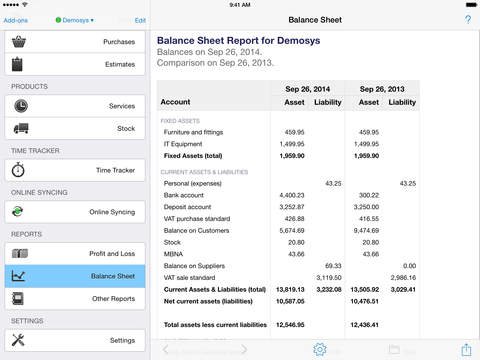Image resolution: width=480 pixels, height=360 pixels.
Task: Select the Bank account row in the report
Action: click(288, 195)
